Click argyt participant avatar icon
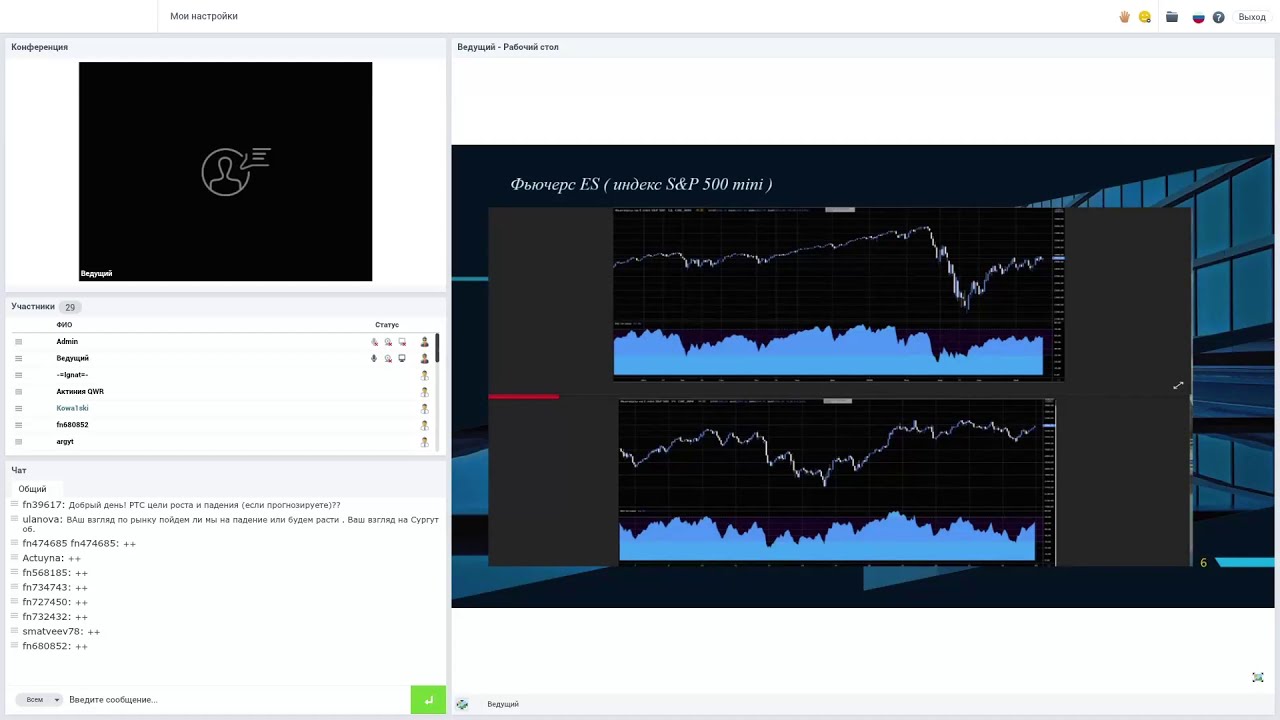Image resolution: width=1280 pixels, height=720 pixels. pyautogui.click(x=424, y=442)
